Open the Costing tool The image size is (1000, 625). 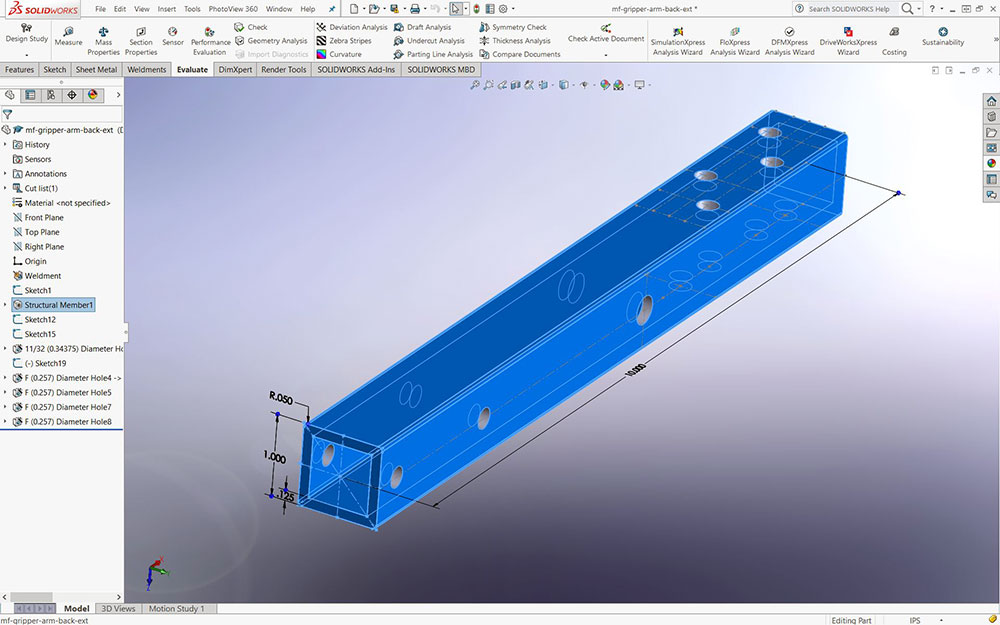point(894,38)
